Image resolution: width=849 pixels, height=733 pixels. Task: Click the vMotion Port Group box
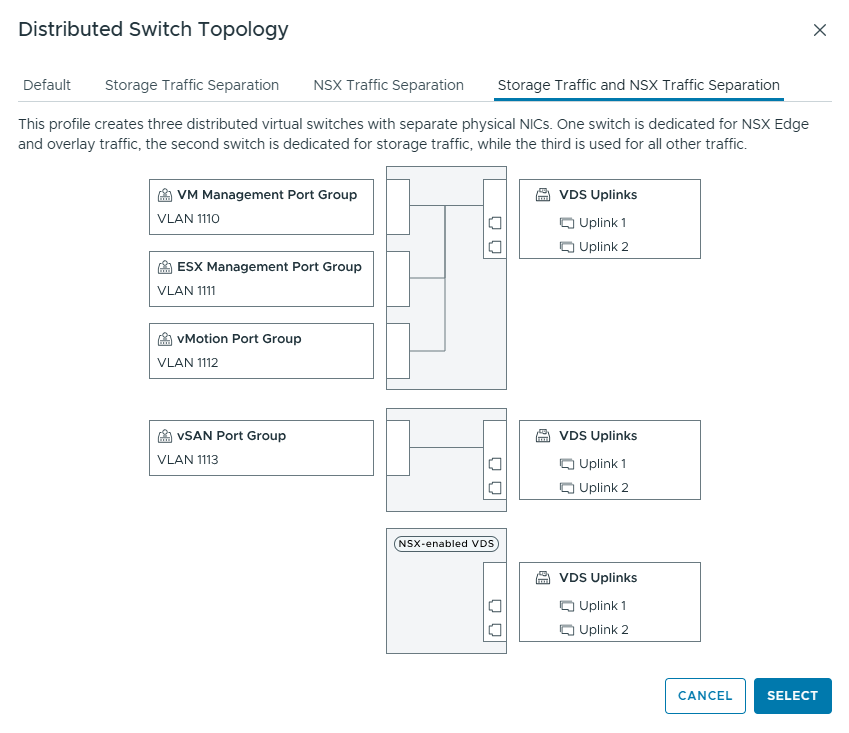(261, 351)
